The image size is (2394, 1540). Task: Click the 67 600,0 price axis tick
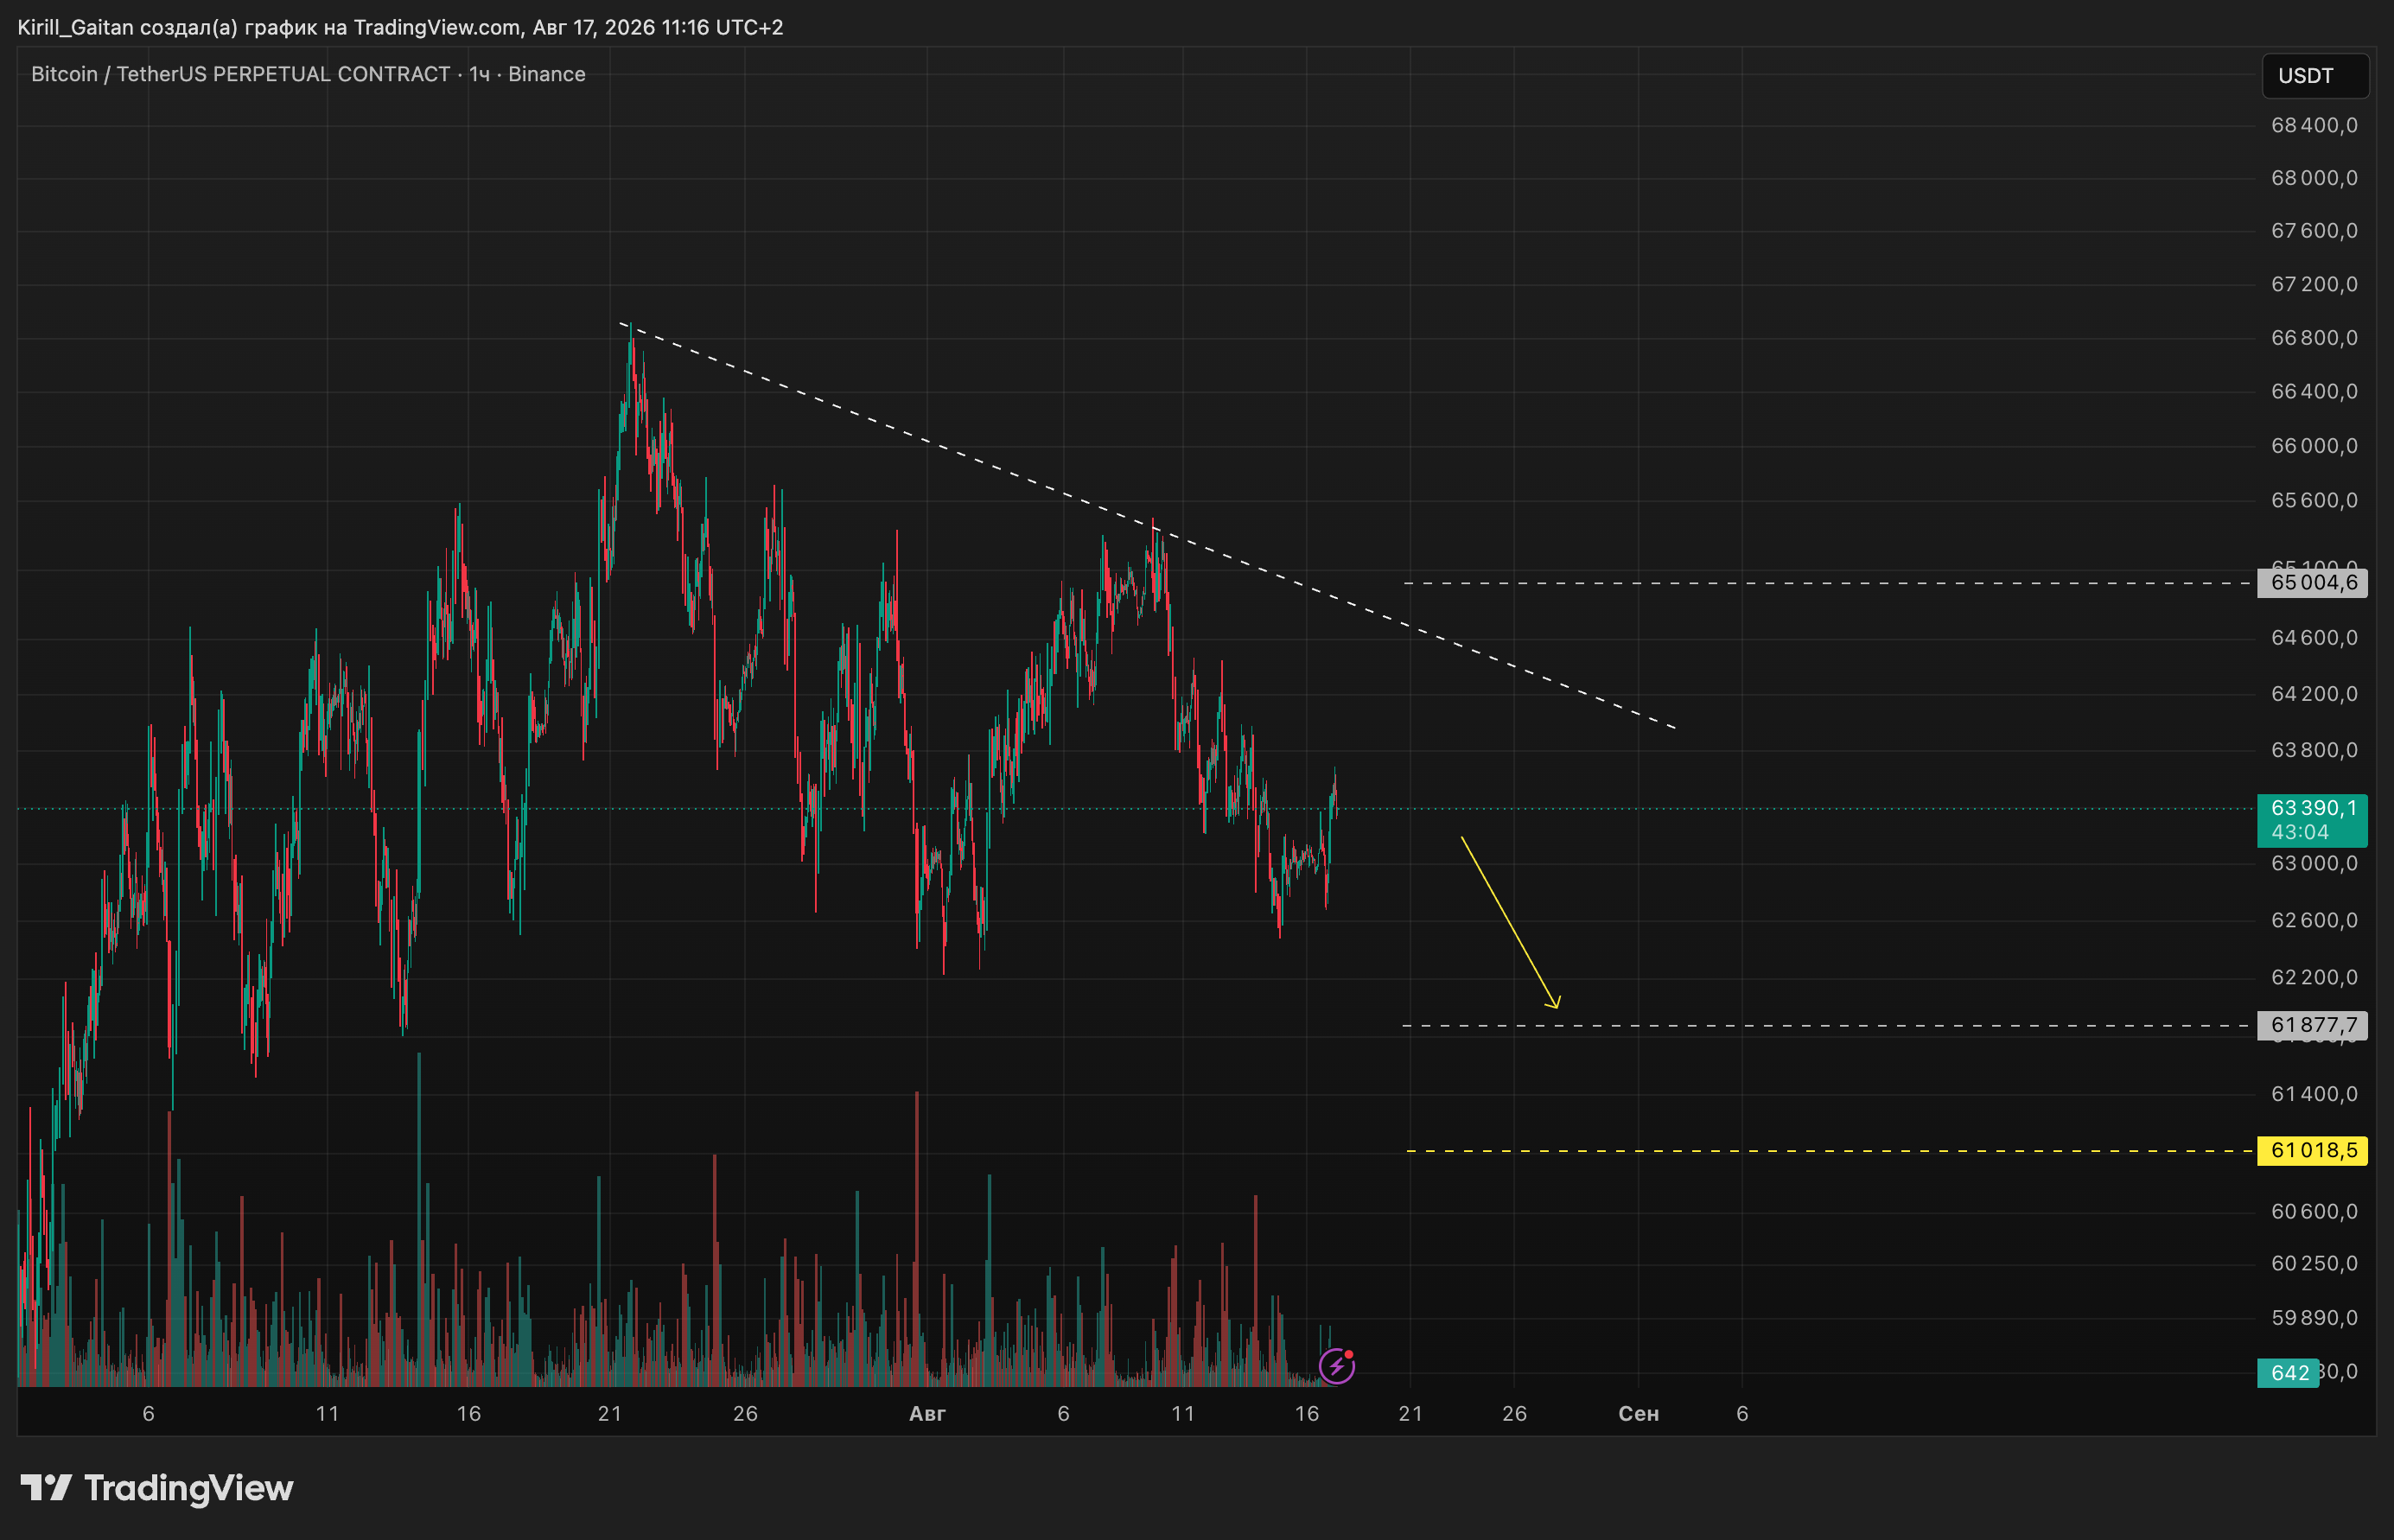pyautogui.click(x=2314, y=231)
